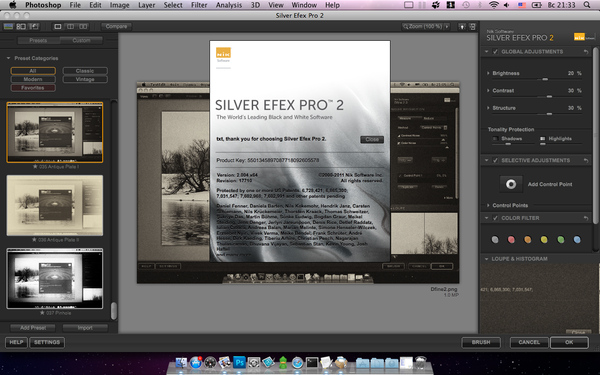The image size is (600, 375).
Task: Click the Wi-Fi status icon in menu bar
Action: pyautogui.click(x=494, y=5)
